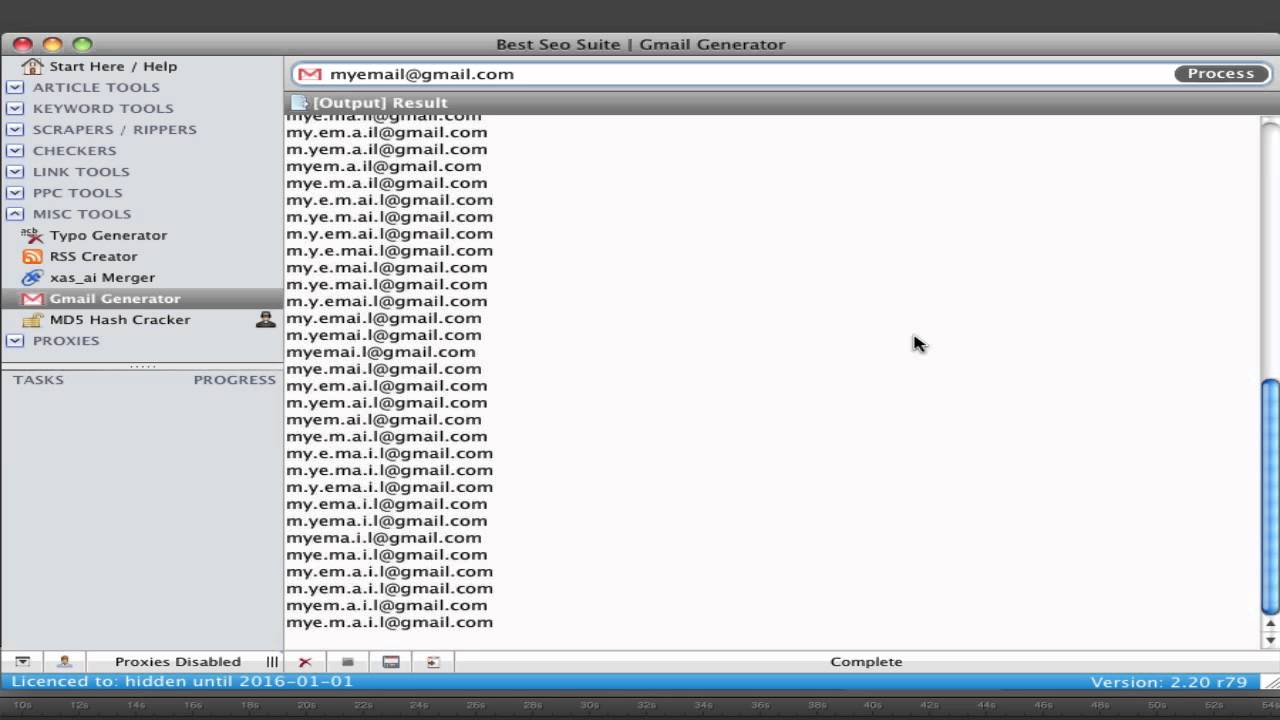
Task: Select the result m.y.e.mai.l@gmail.com
Action: pyautogui.click(x=389, y=250)
